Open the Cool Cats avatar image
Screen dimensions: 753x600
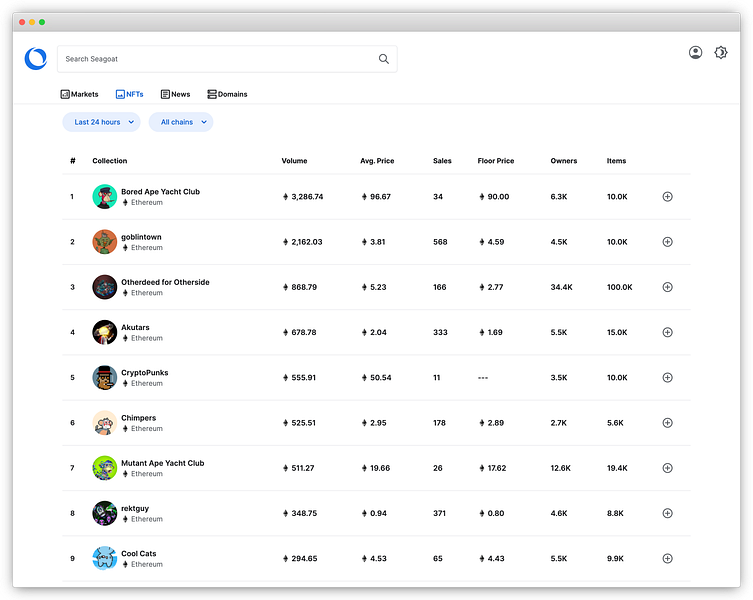click(105, 558)
